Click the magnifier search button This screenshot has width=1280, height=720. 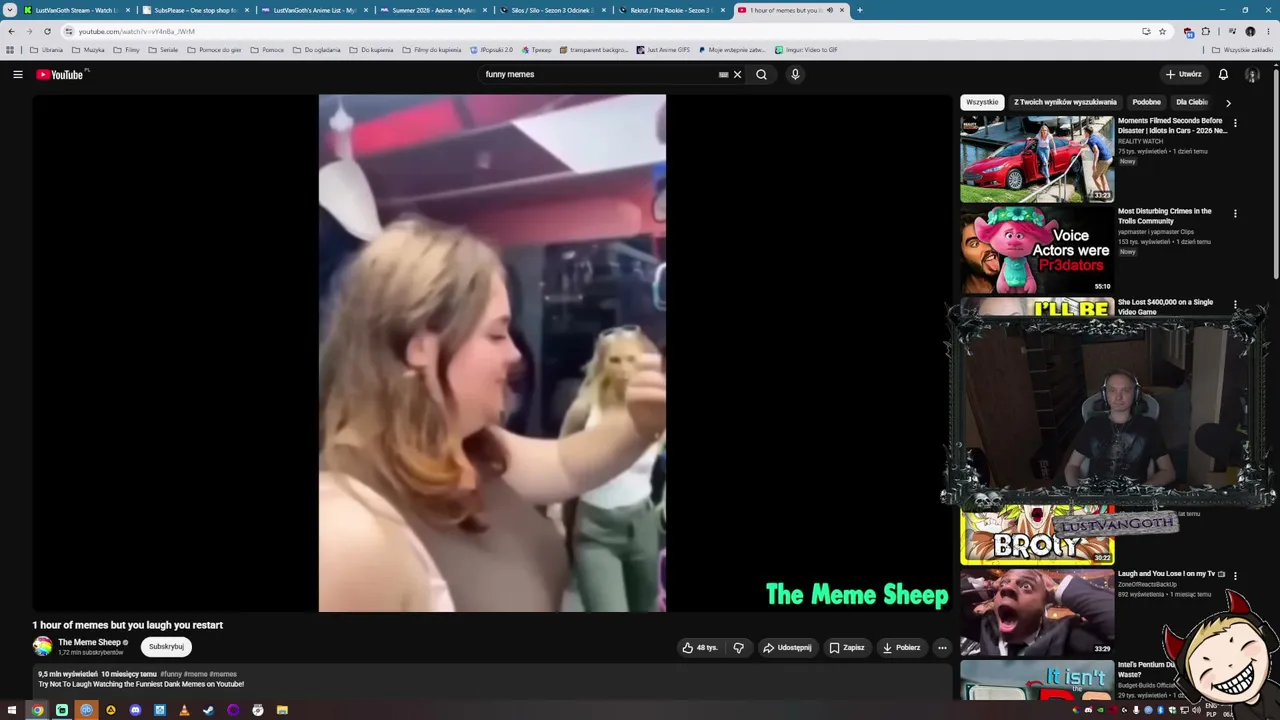[x=761, y=74]
